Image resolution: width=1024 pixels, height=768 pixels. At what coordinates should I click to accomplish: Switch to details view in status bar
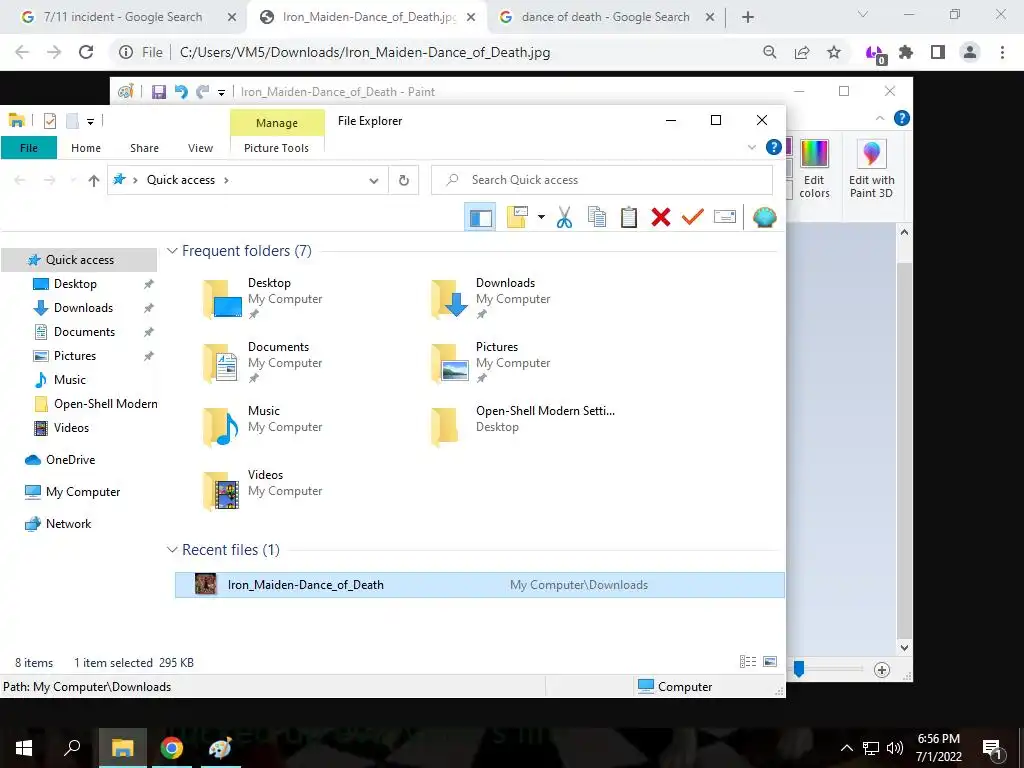(x=748, y=662)
